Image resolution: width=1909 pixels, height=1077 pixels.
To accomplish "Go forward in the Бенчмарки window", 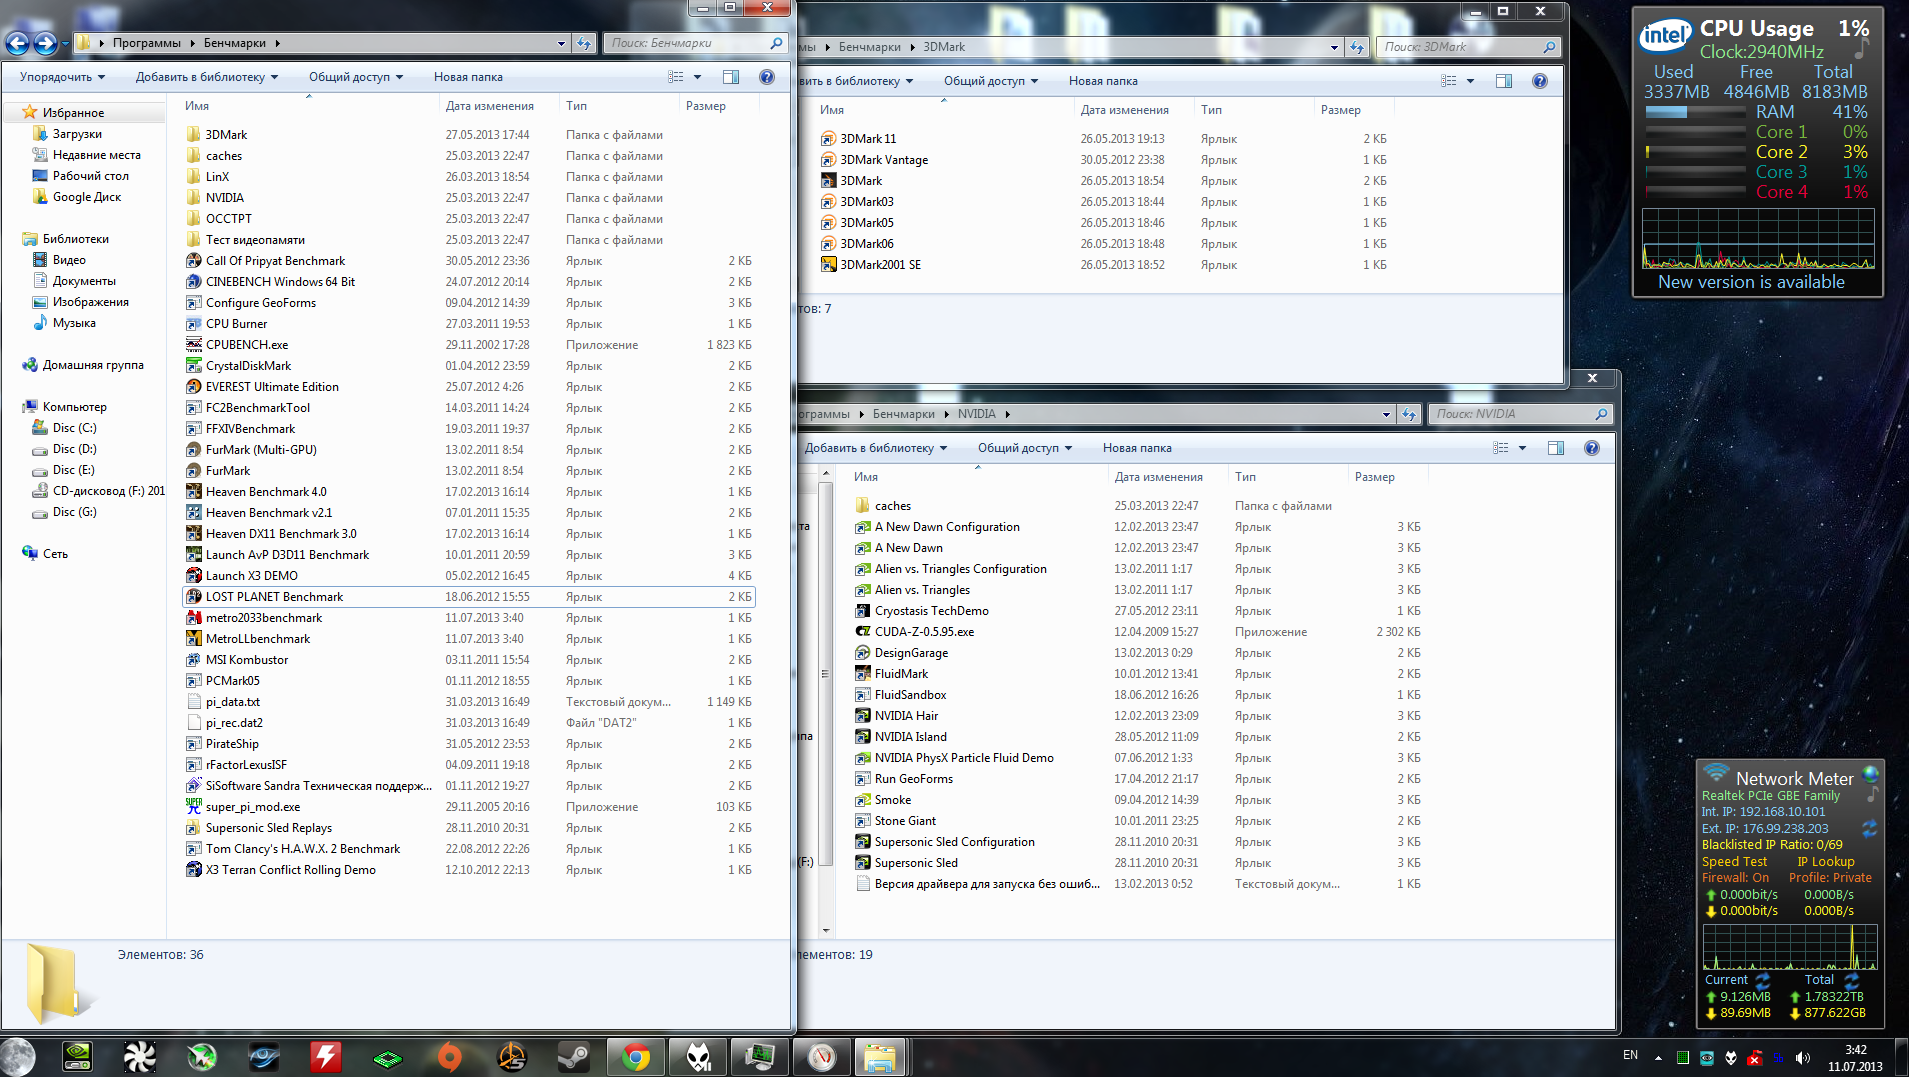I will [x=45, y=43].
